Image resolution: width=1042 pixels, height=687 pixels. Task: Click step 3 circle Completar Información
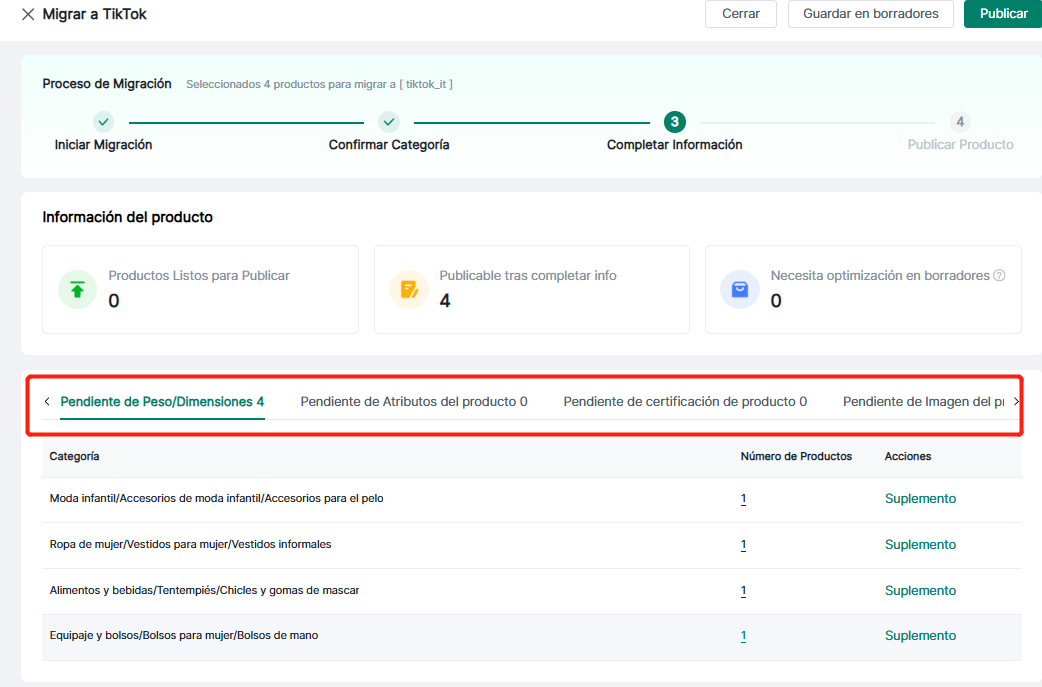pyautogui.click(x=675, y=122)
